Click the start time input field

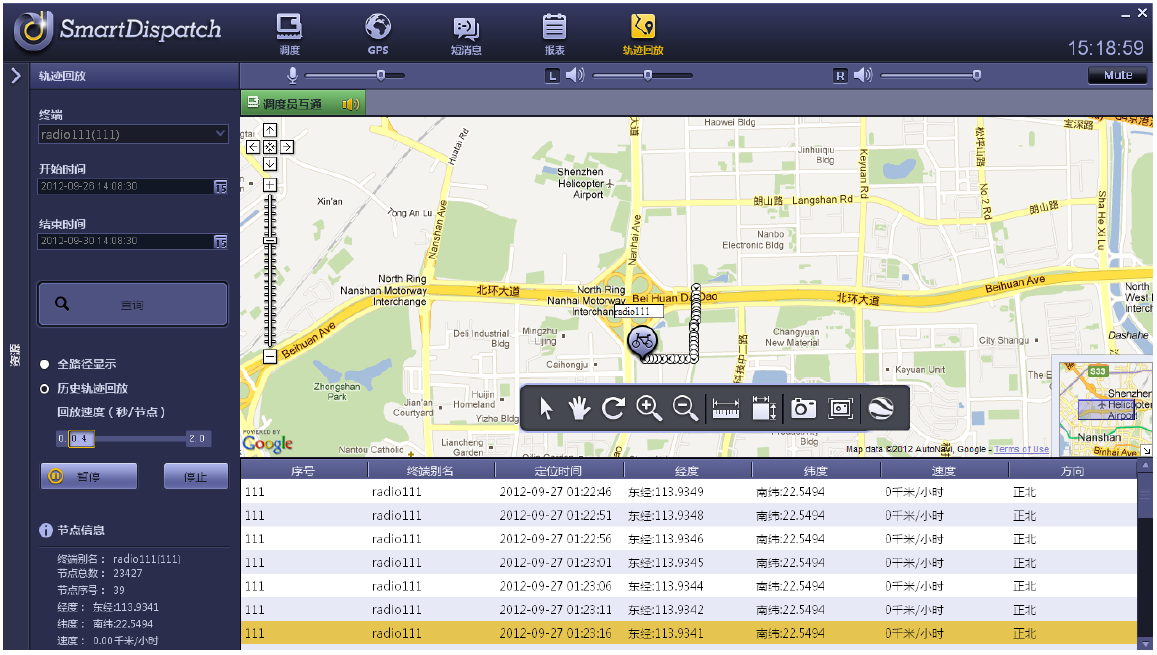[125, 187]
